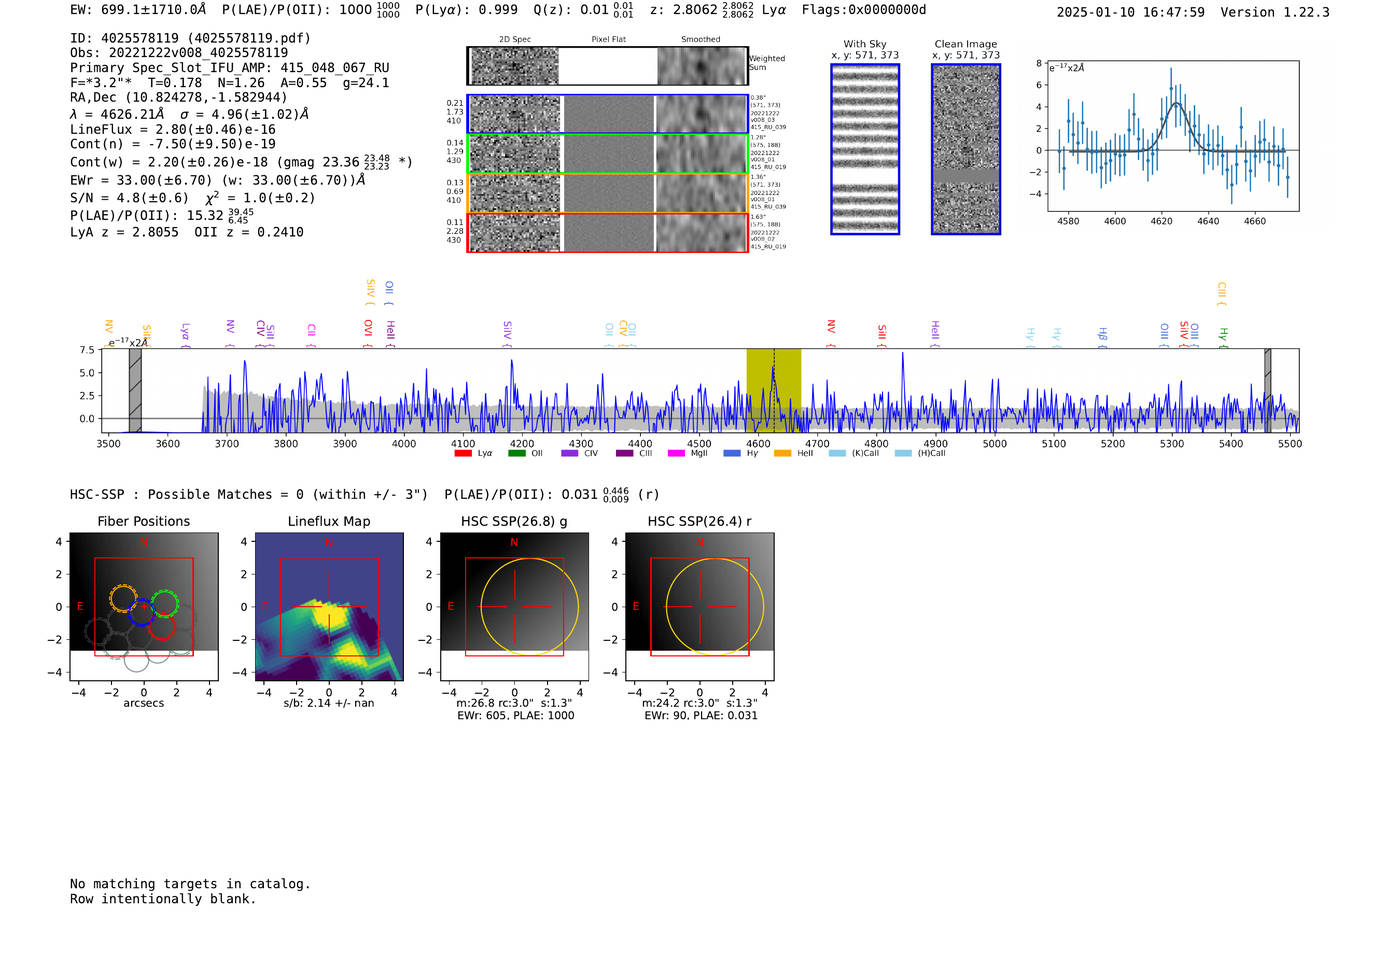Open the HSC SSP(26.8) g image
Viewport: 1400px width, 953px height.
pyautogui.click(x=514, y=606)
